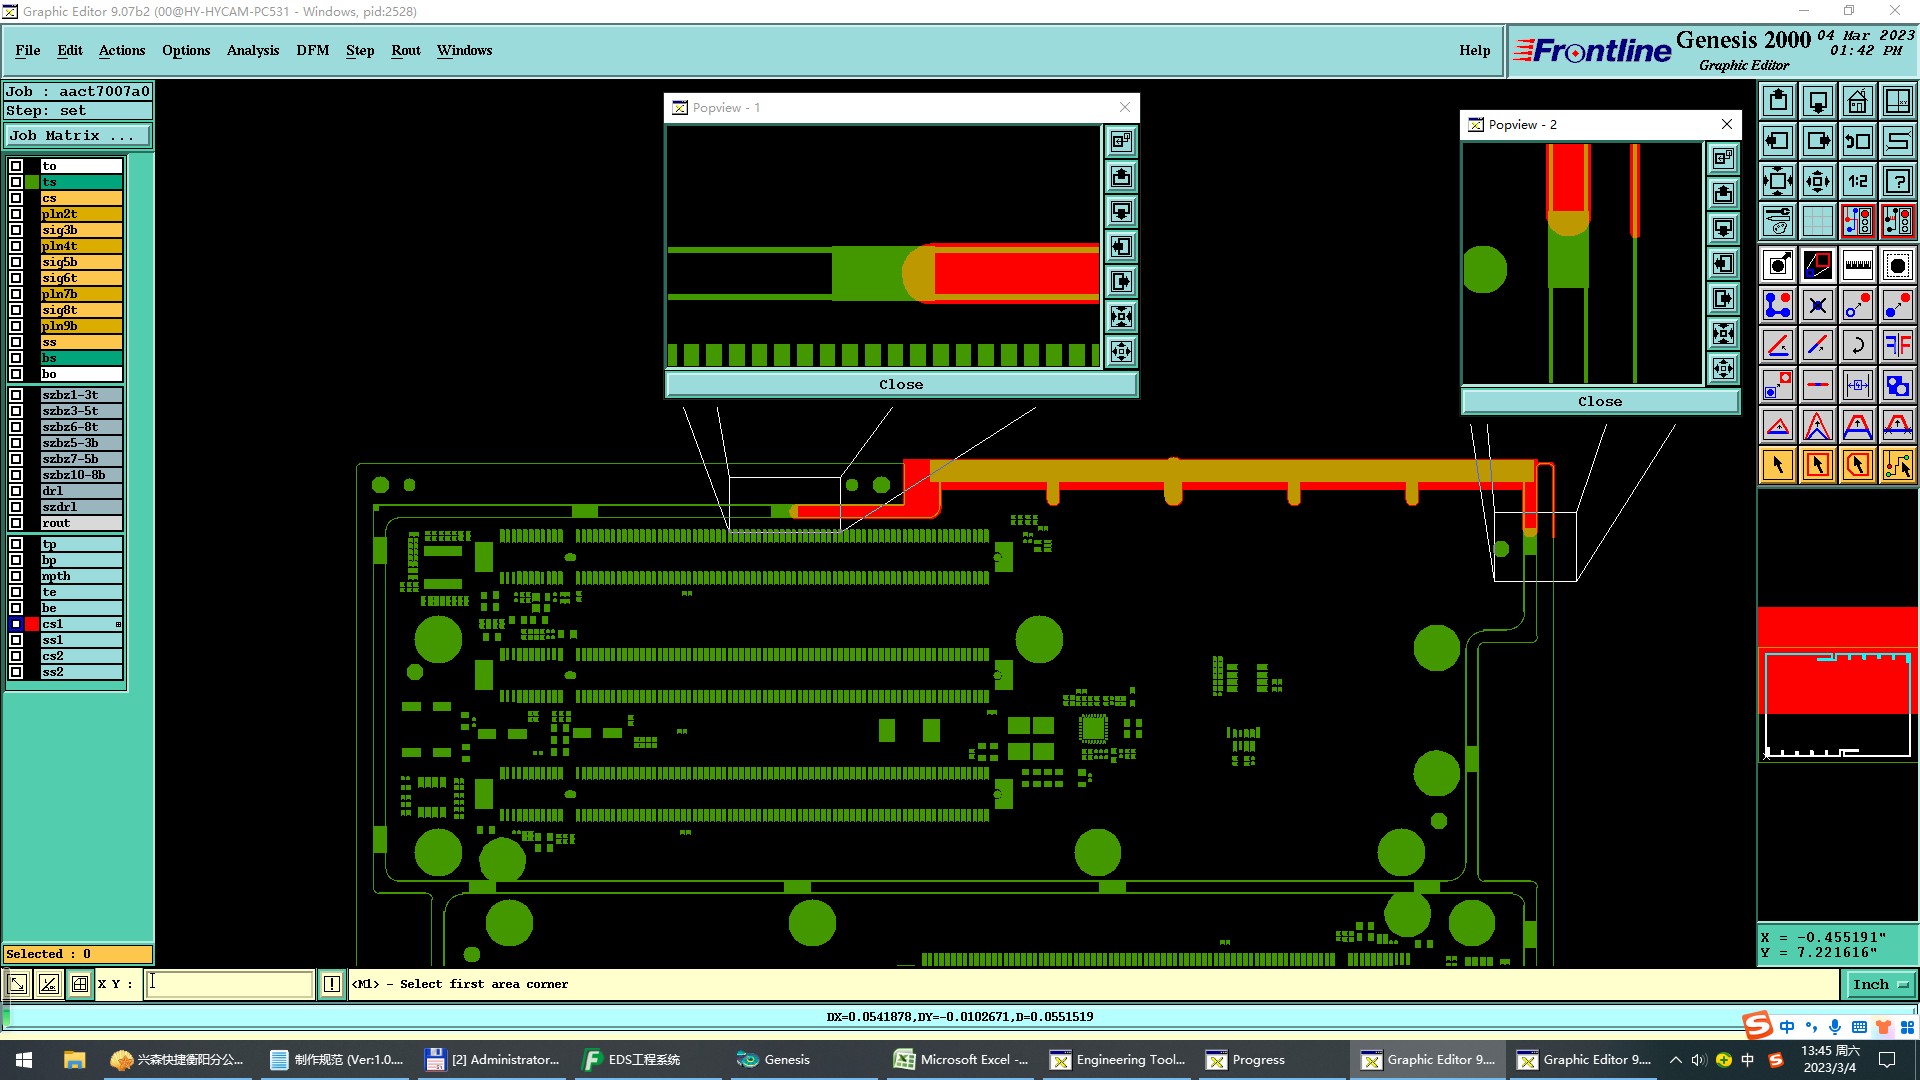Click the Home view icon
The width and height of the screenshot is (1920, 1080).
pyautogui.click(x=1857, y=101)
